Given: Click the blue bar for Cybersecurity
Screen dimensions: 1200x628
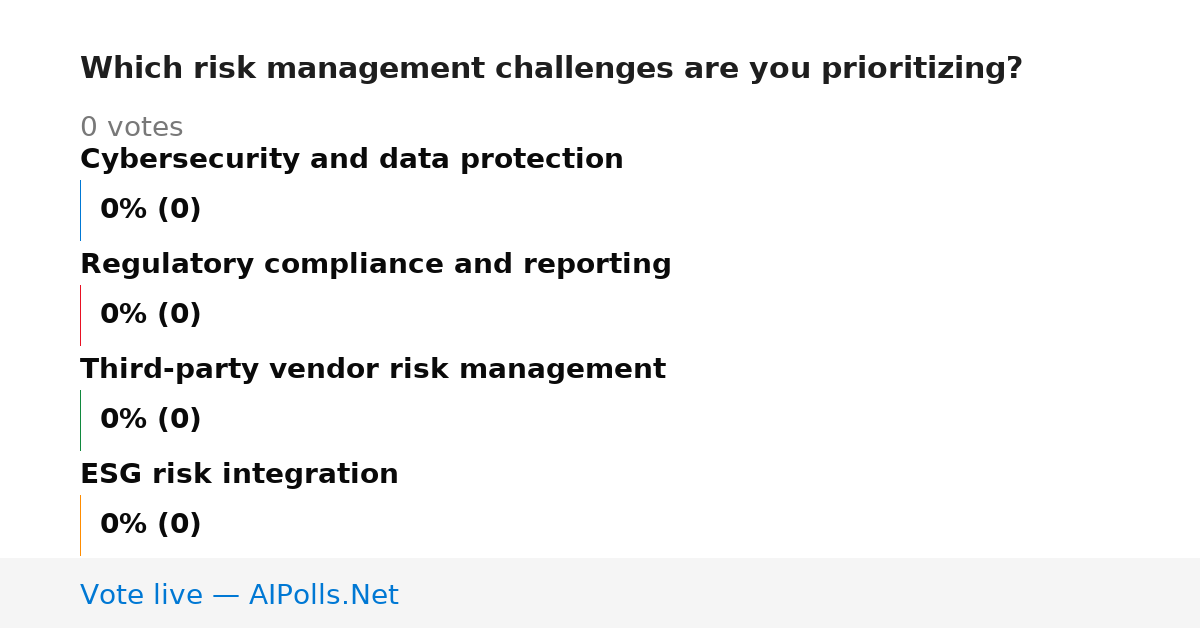Looking at the screenshot, I should (80, 210).
